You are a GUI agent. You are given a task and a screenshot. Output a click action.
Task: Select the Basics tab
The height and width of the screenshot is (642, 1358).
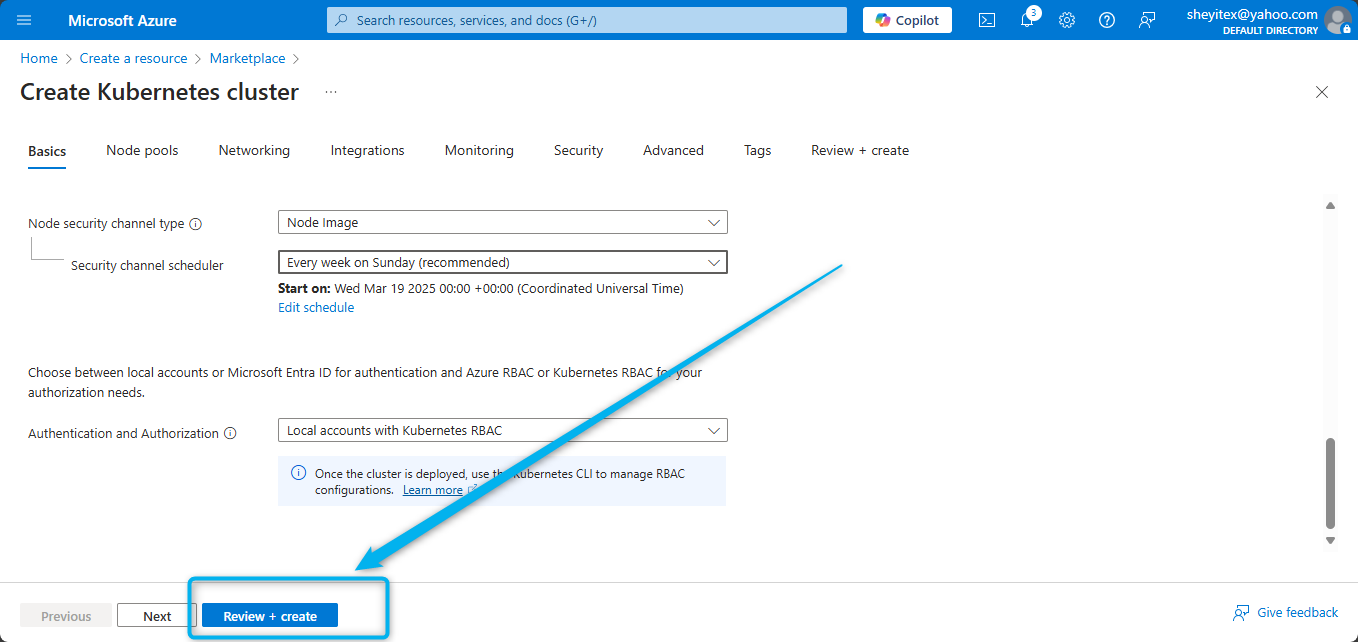point(47,151)
